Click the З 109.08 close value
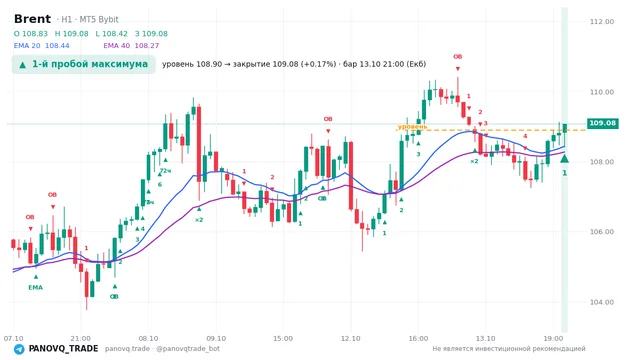 (151, 33)
